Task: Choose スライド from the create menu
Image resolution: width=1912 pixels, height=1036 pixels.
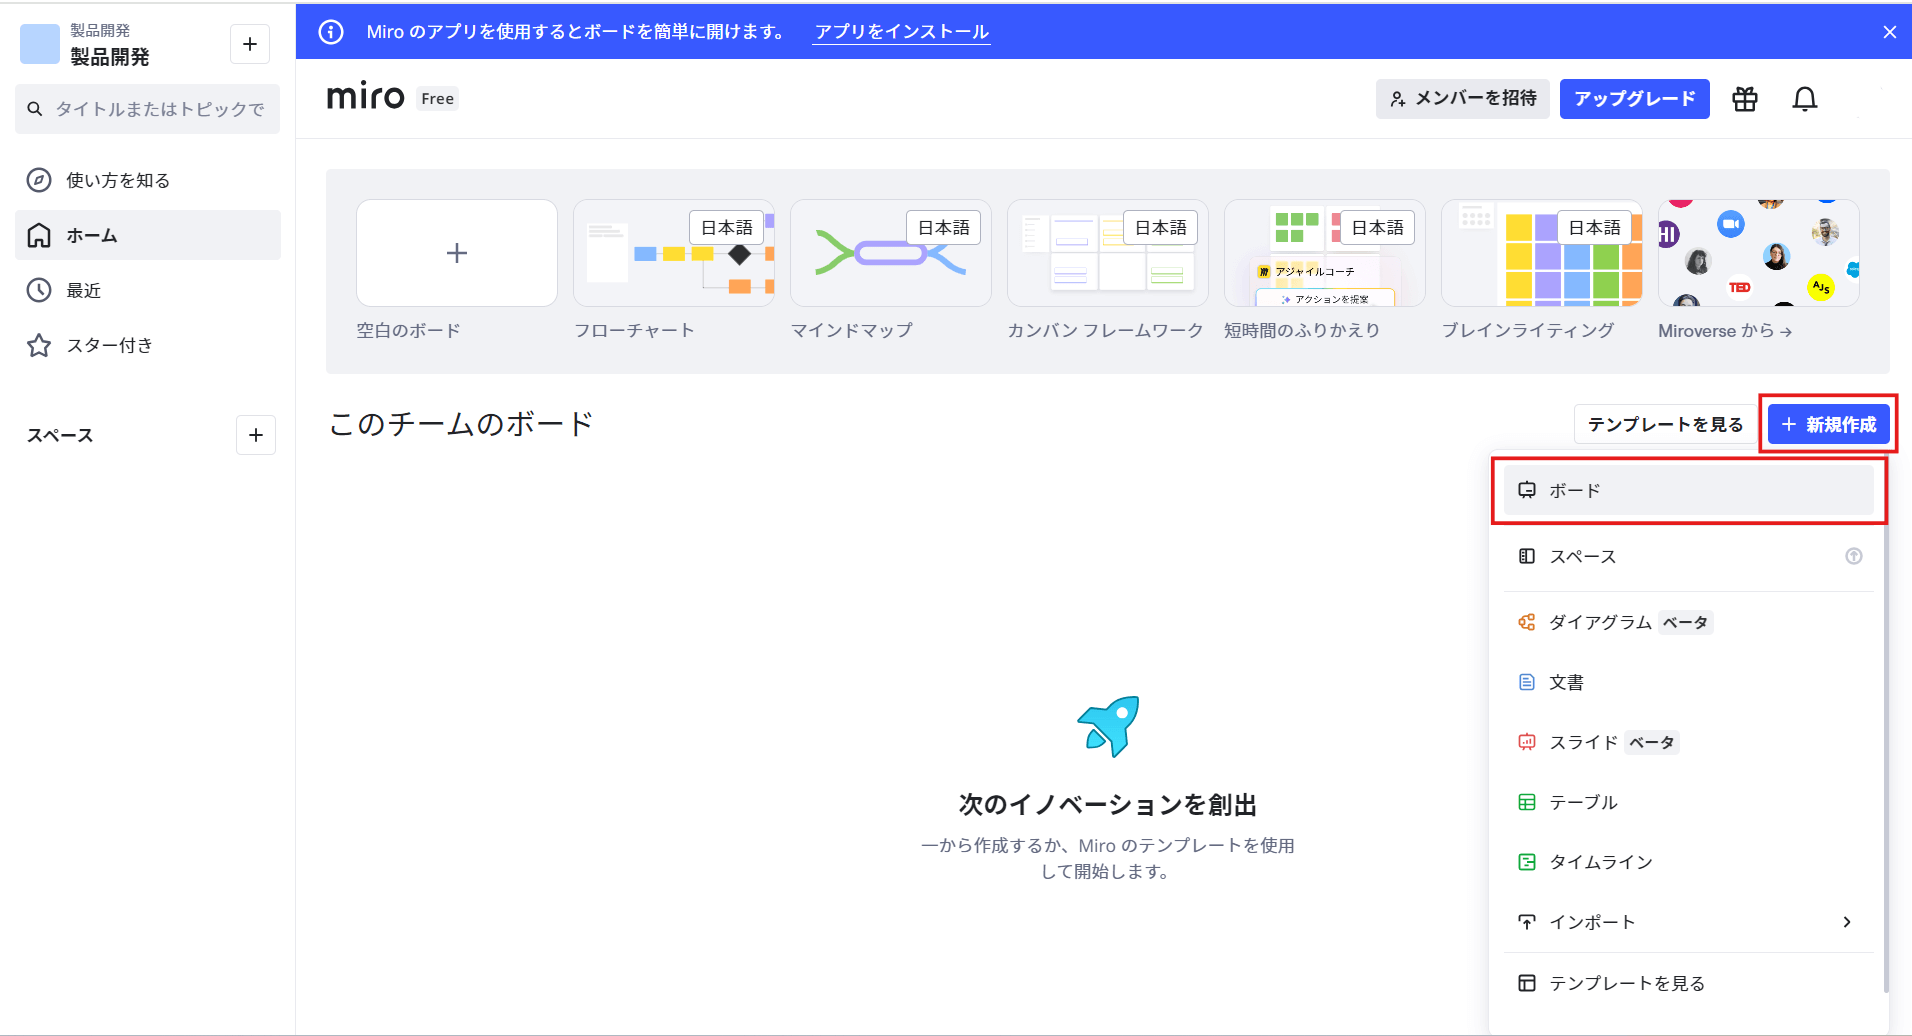Action: (1689, 742)
